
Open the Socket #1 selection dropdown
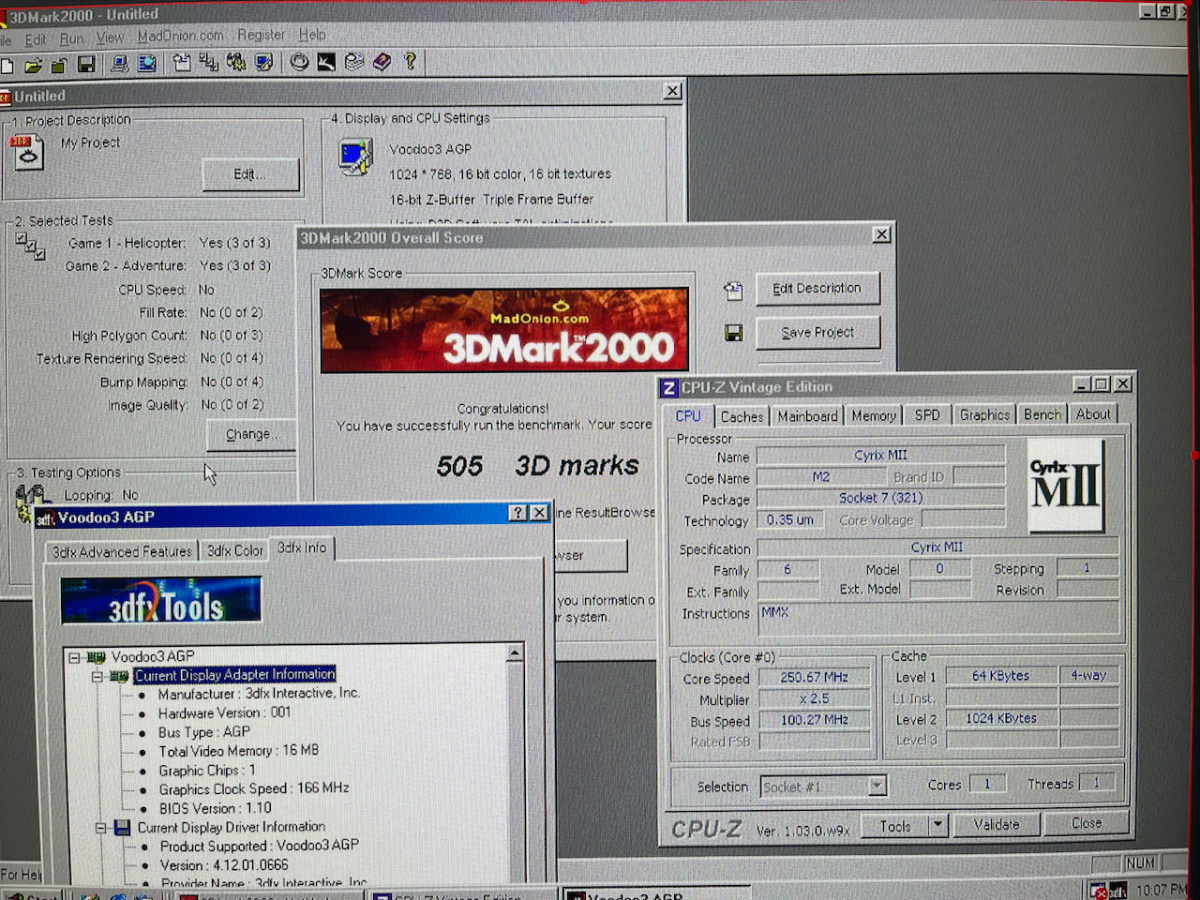(877, 786)
